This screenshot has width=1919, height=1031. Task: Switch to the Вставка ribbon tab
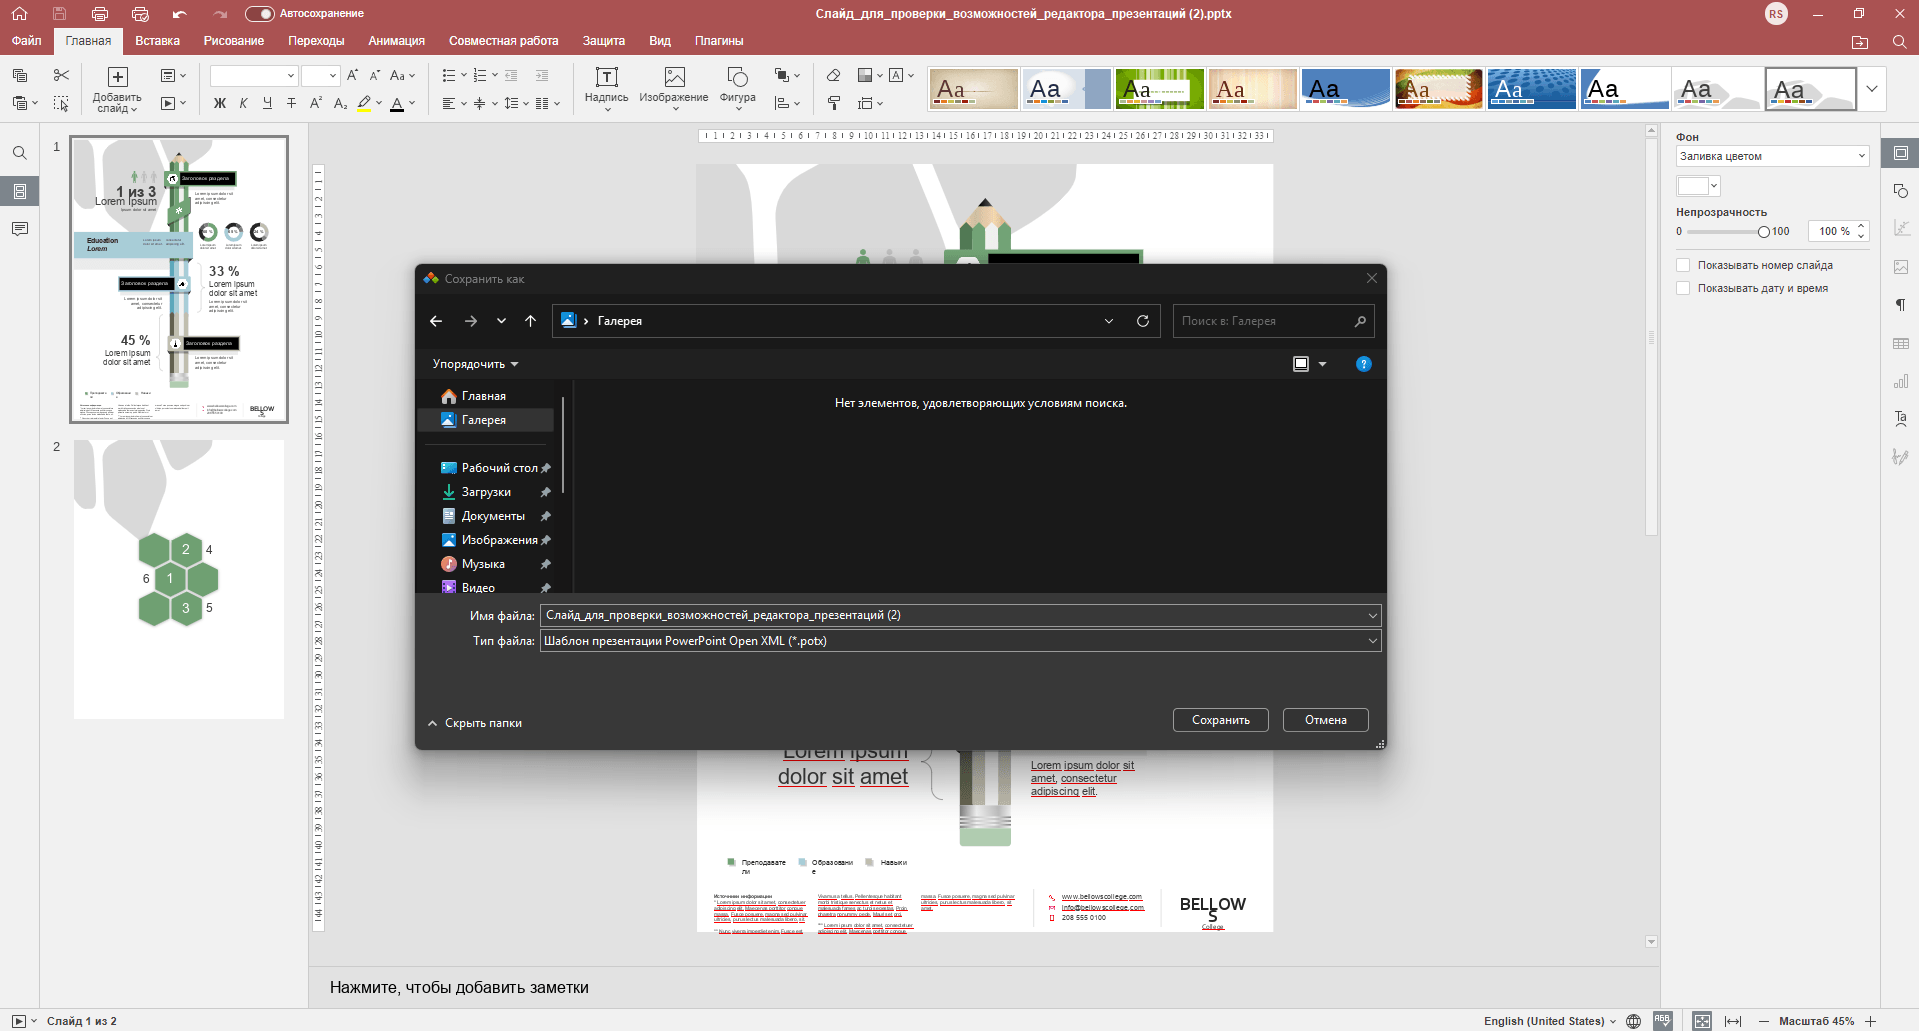[157, 41]
